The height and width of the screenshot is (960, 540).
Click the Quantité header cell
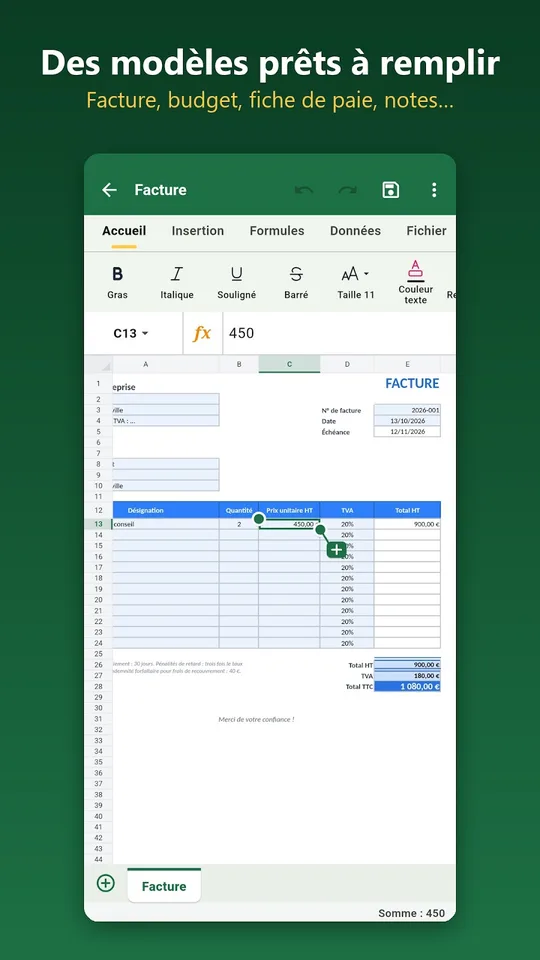[x=239, y=510]
